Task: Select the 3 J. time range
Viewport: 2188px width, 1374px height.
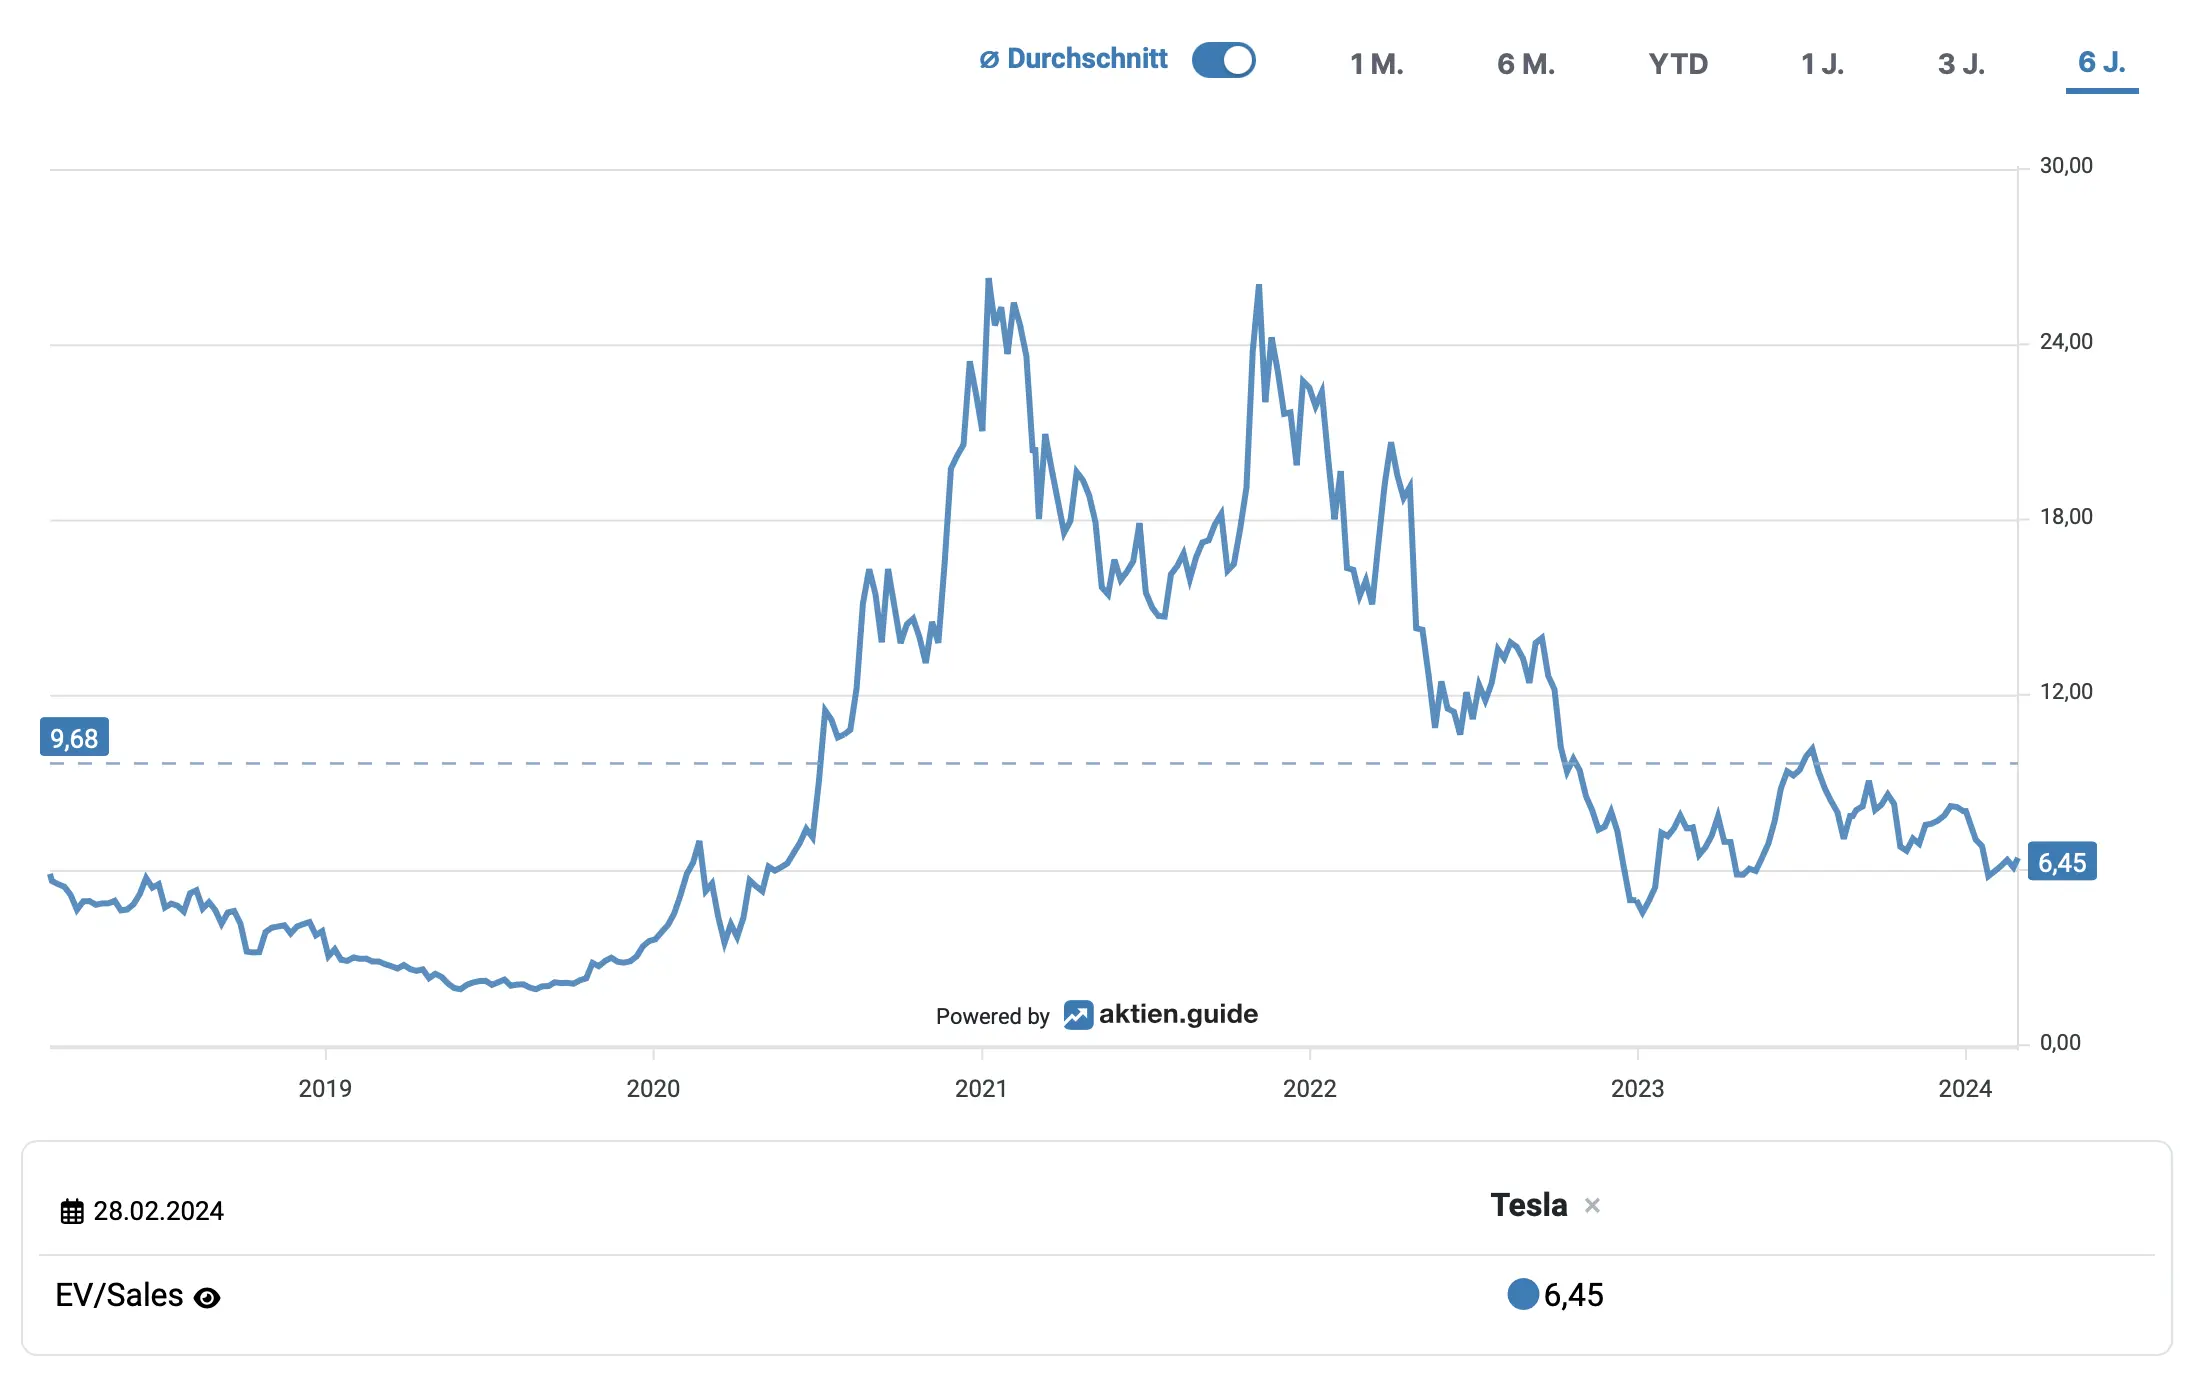Action: pyautogui.click(x=1961, y=64)
